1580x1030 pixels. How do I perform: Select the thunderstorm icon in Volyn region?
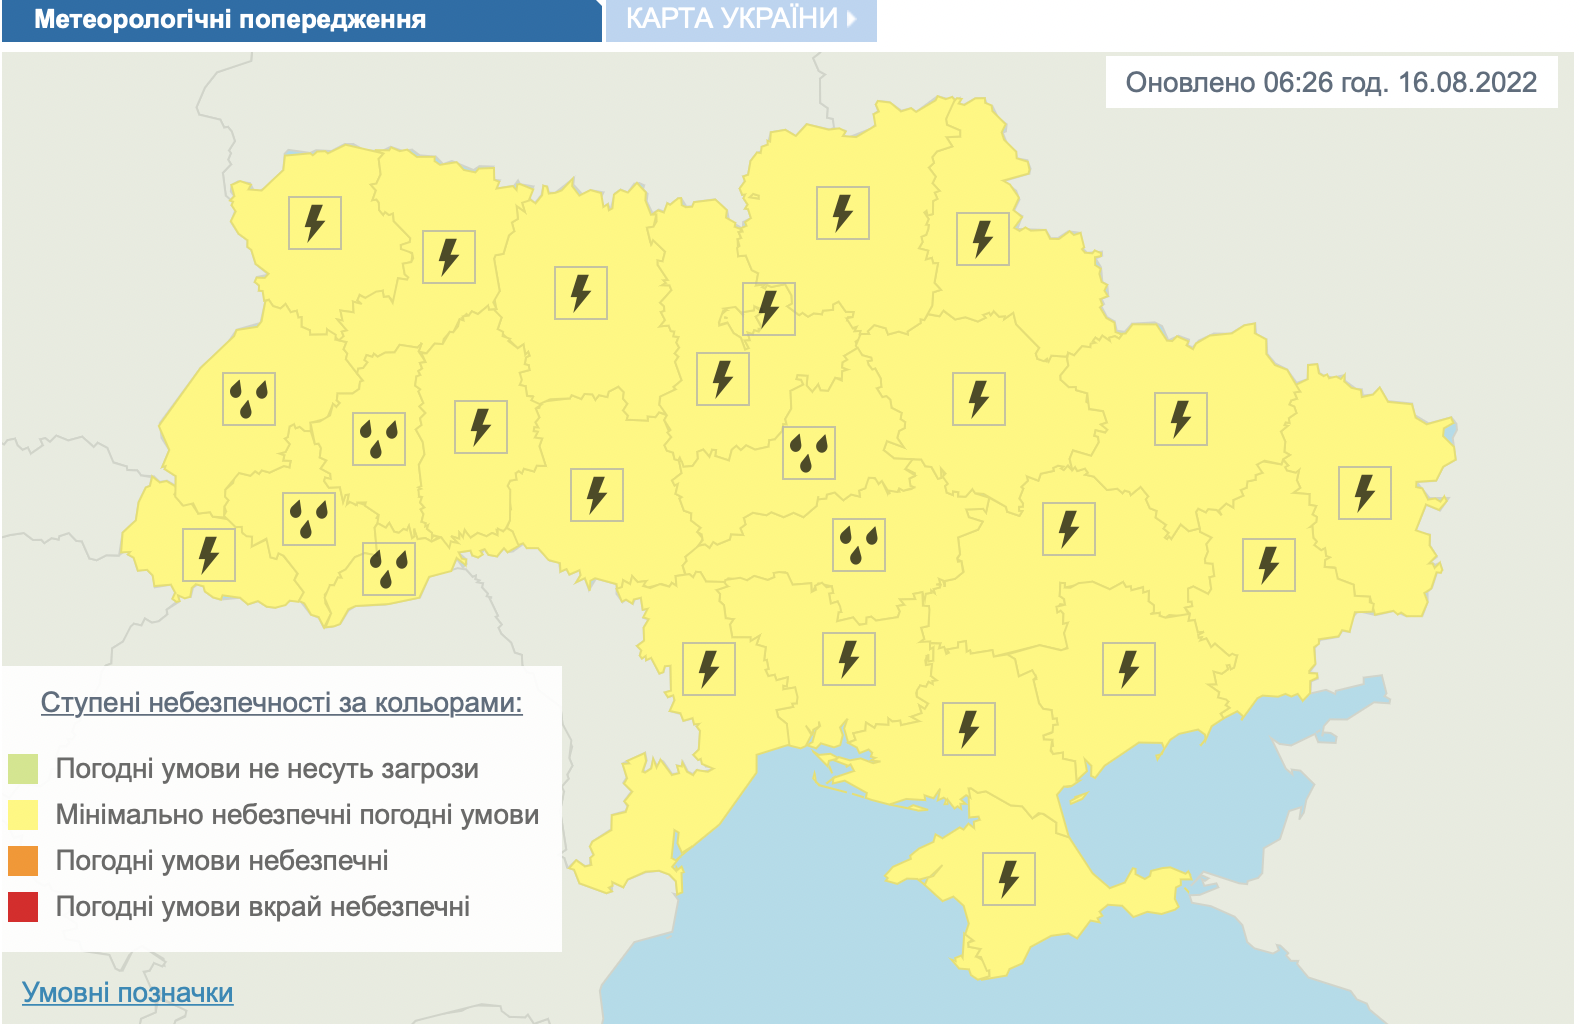pos(314,223)
